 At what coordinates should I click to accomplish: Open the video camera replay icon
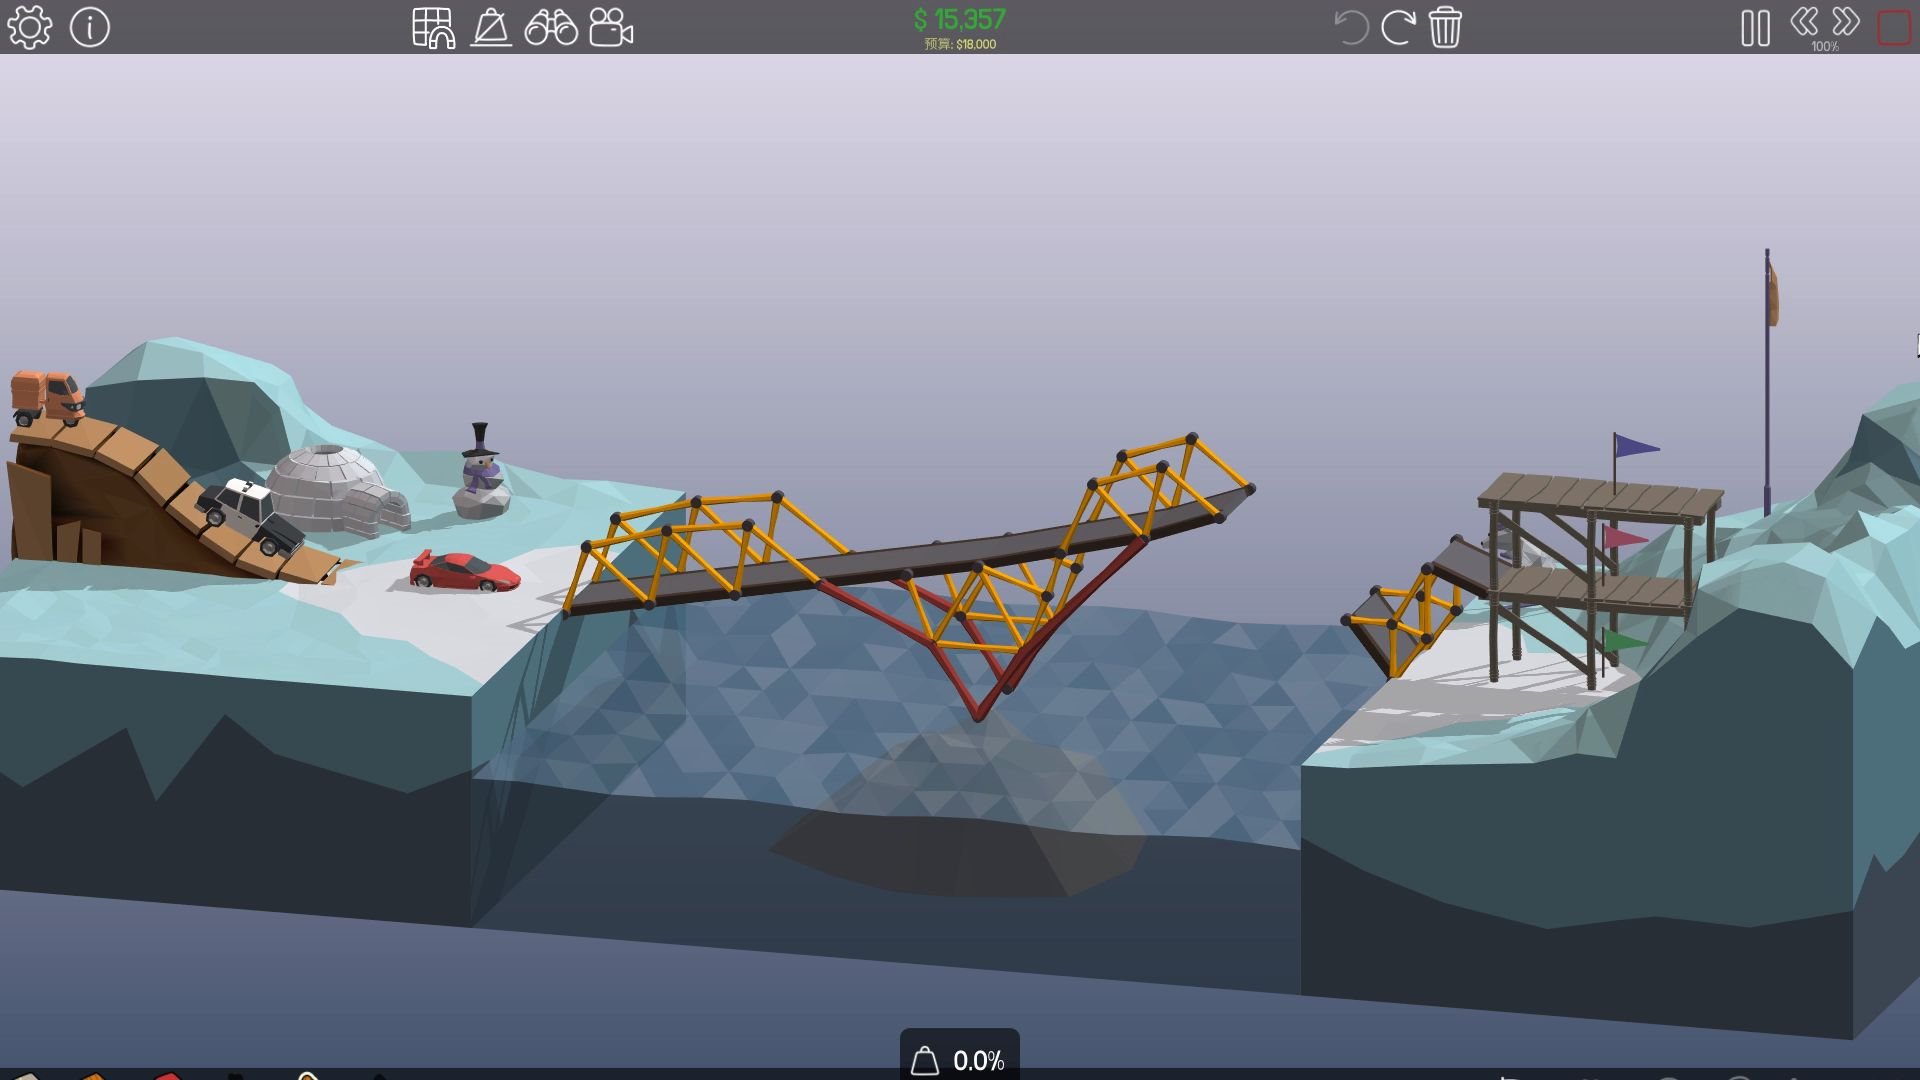point(611,27)
